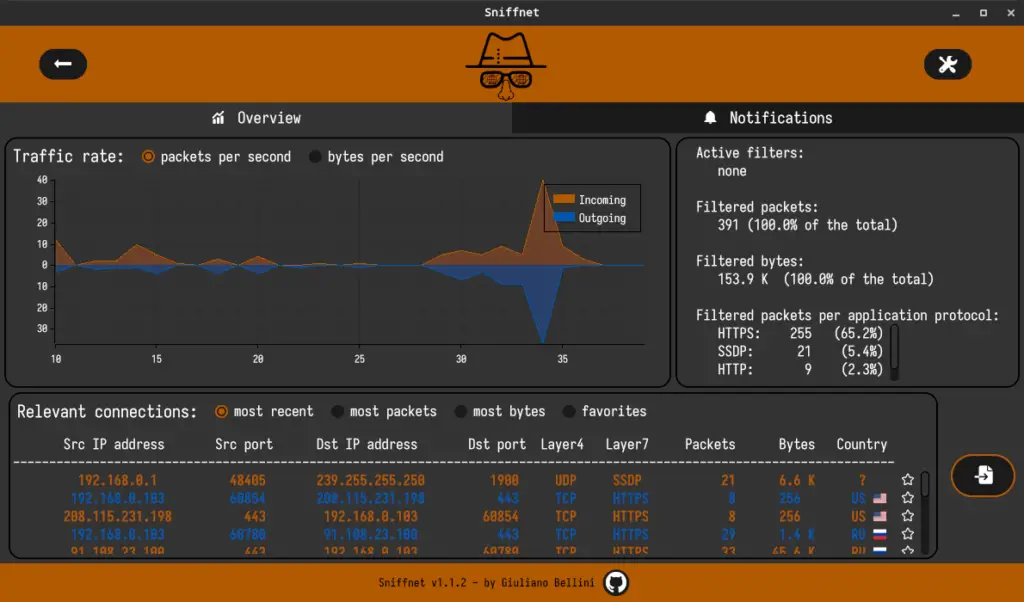Click the '?' unknown country cell
This screenshot has height=602, width=1024.
[x=862, y=481]
